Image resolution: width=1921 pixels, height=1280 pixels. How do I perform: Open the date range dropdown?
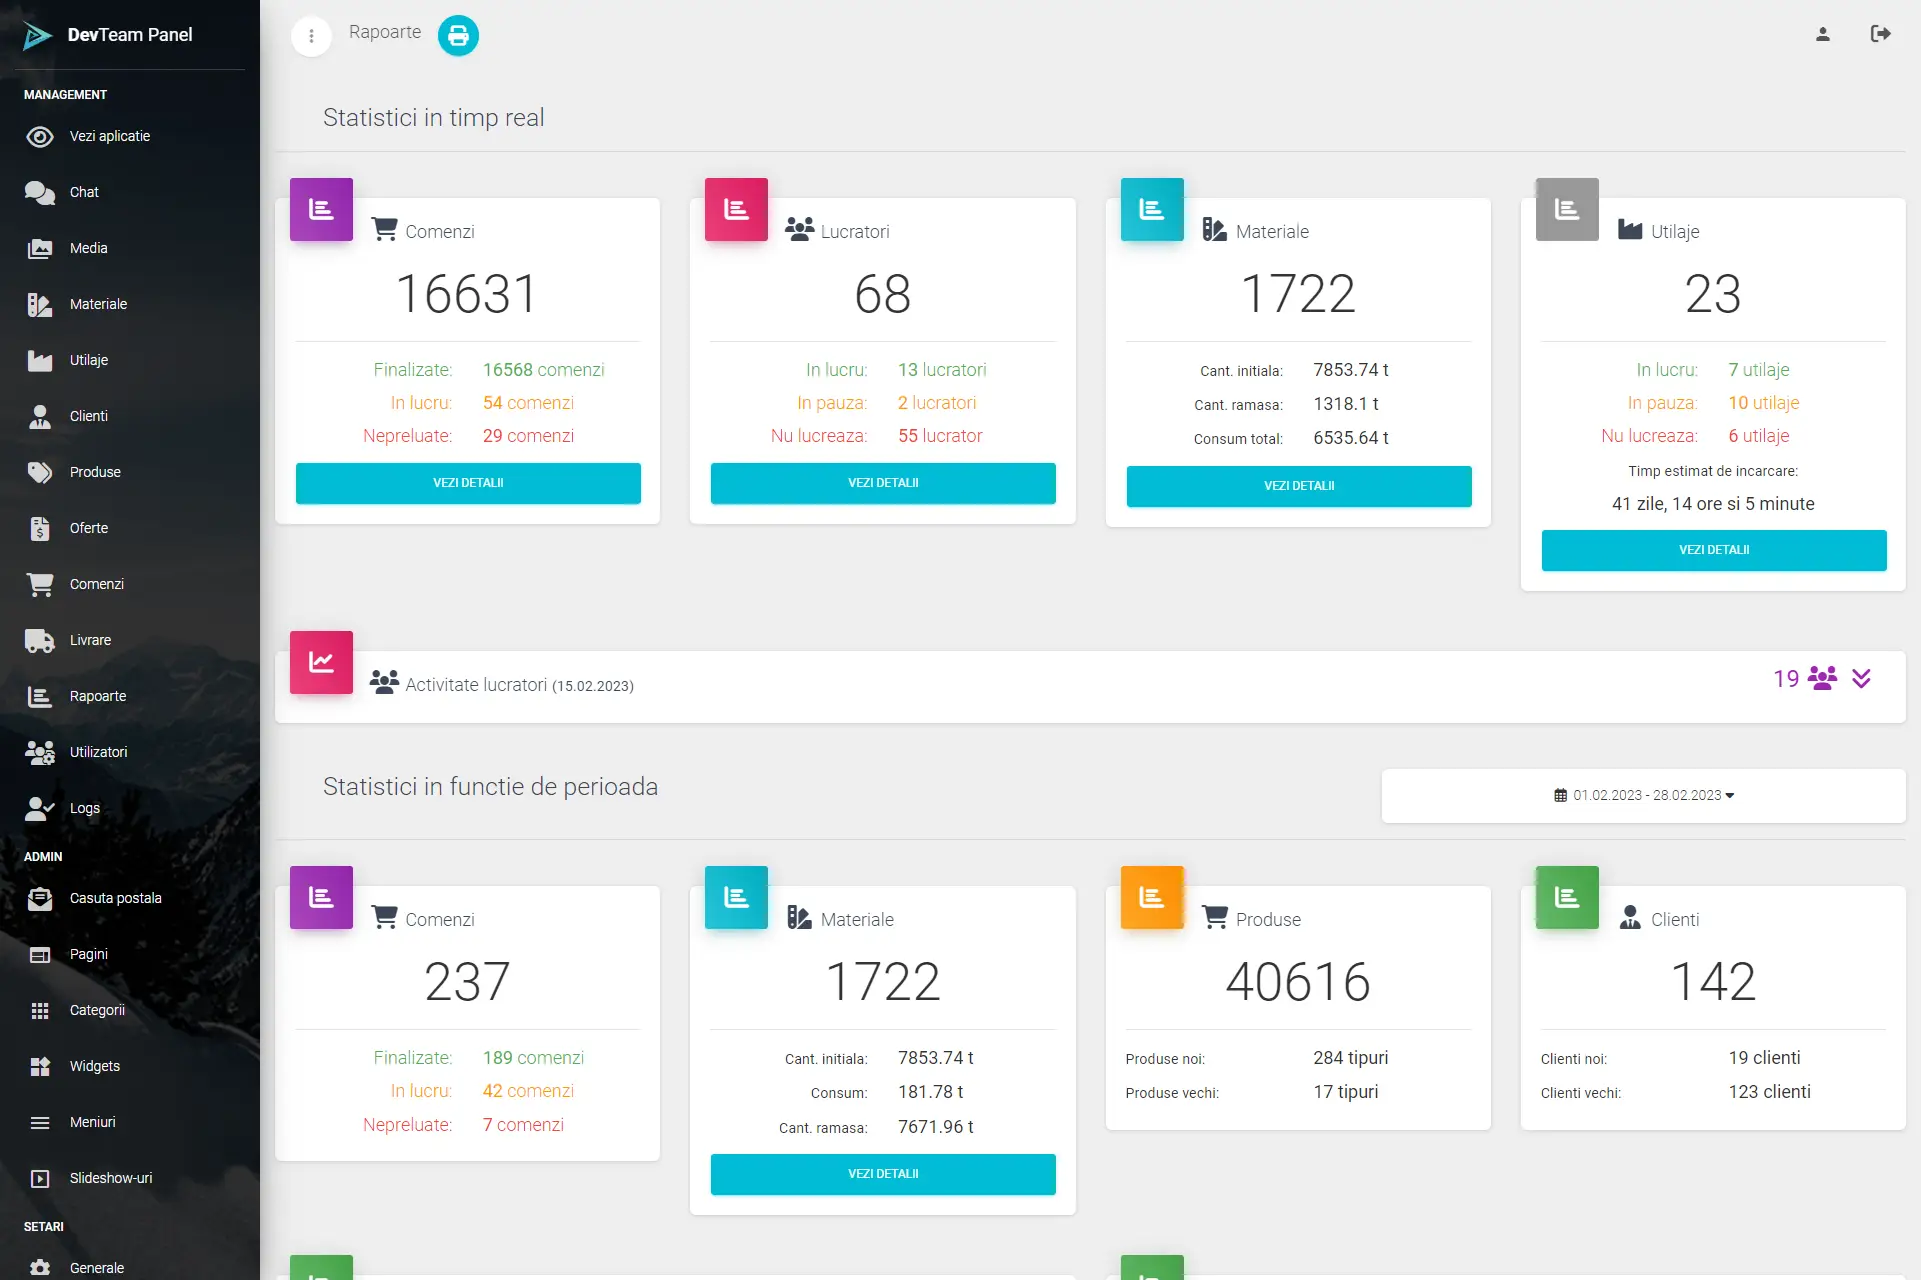click(x=1643, y=796)
